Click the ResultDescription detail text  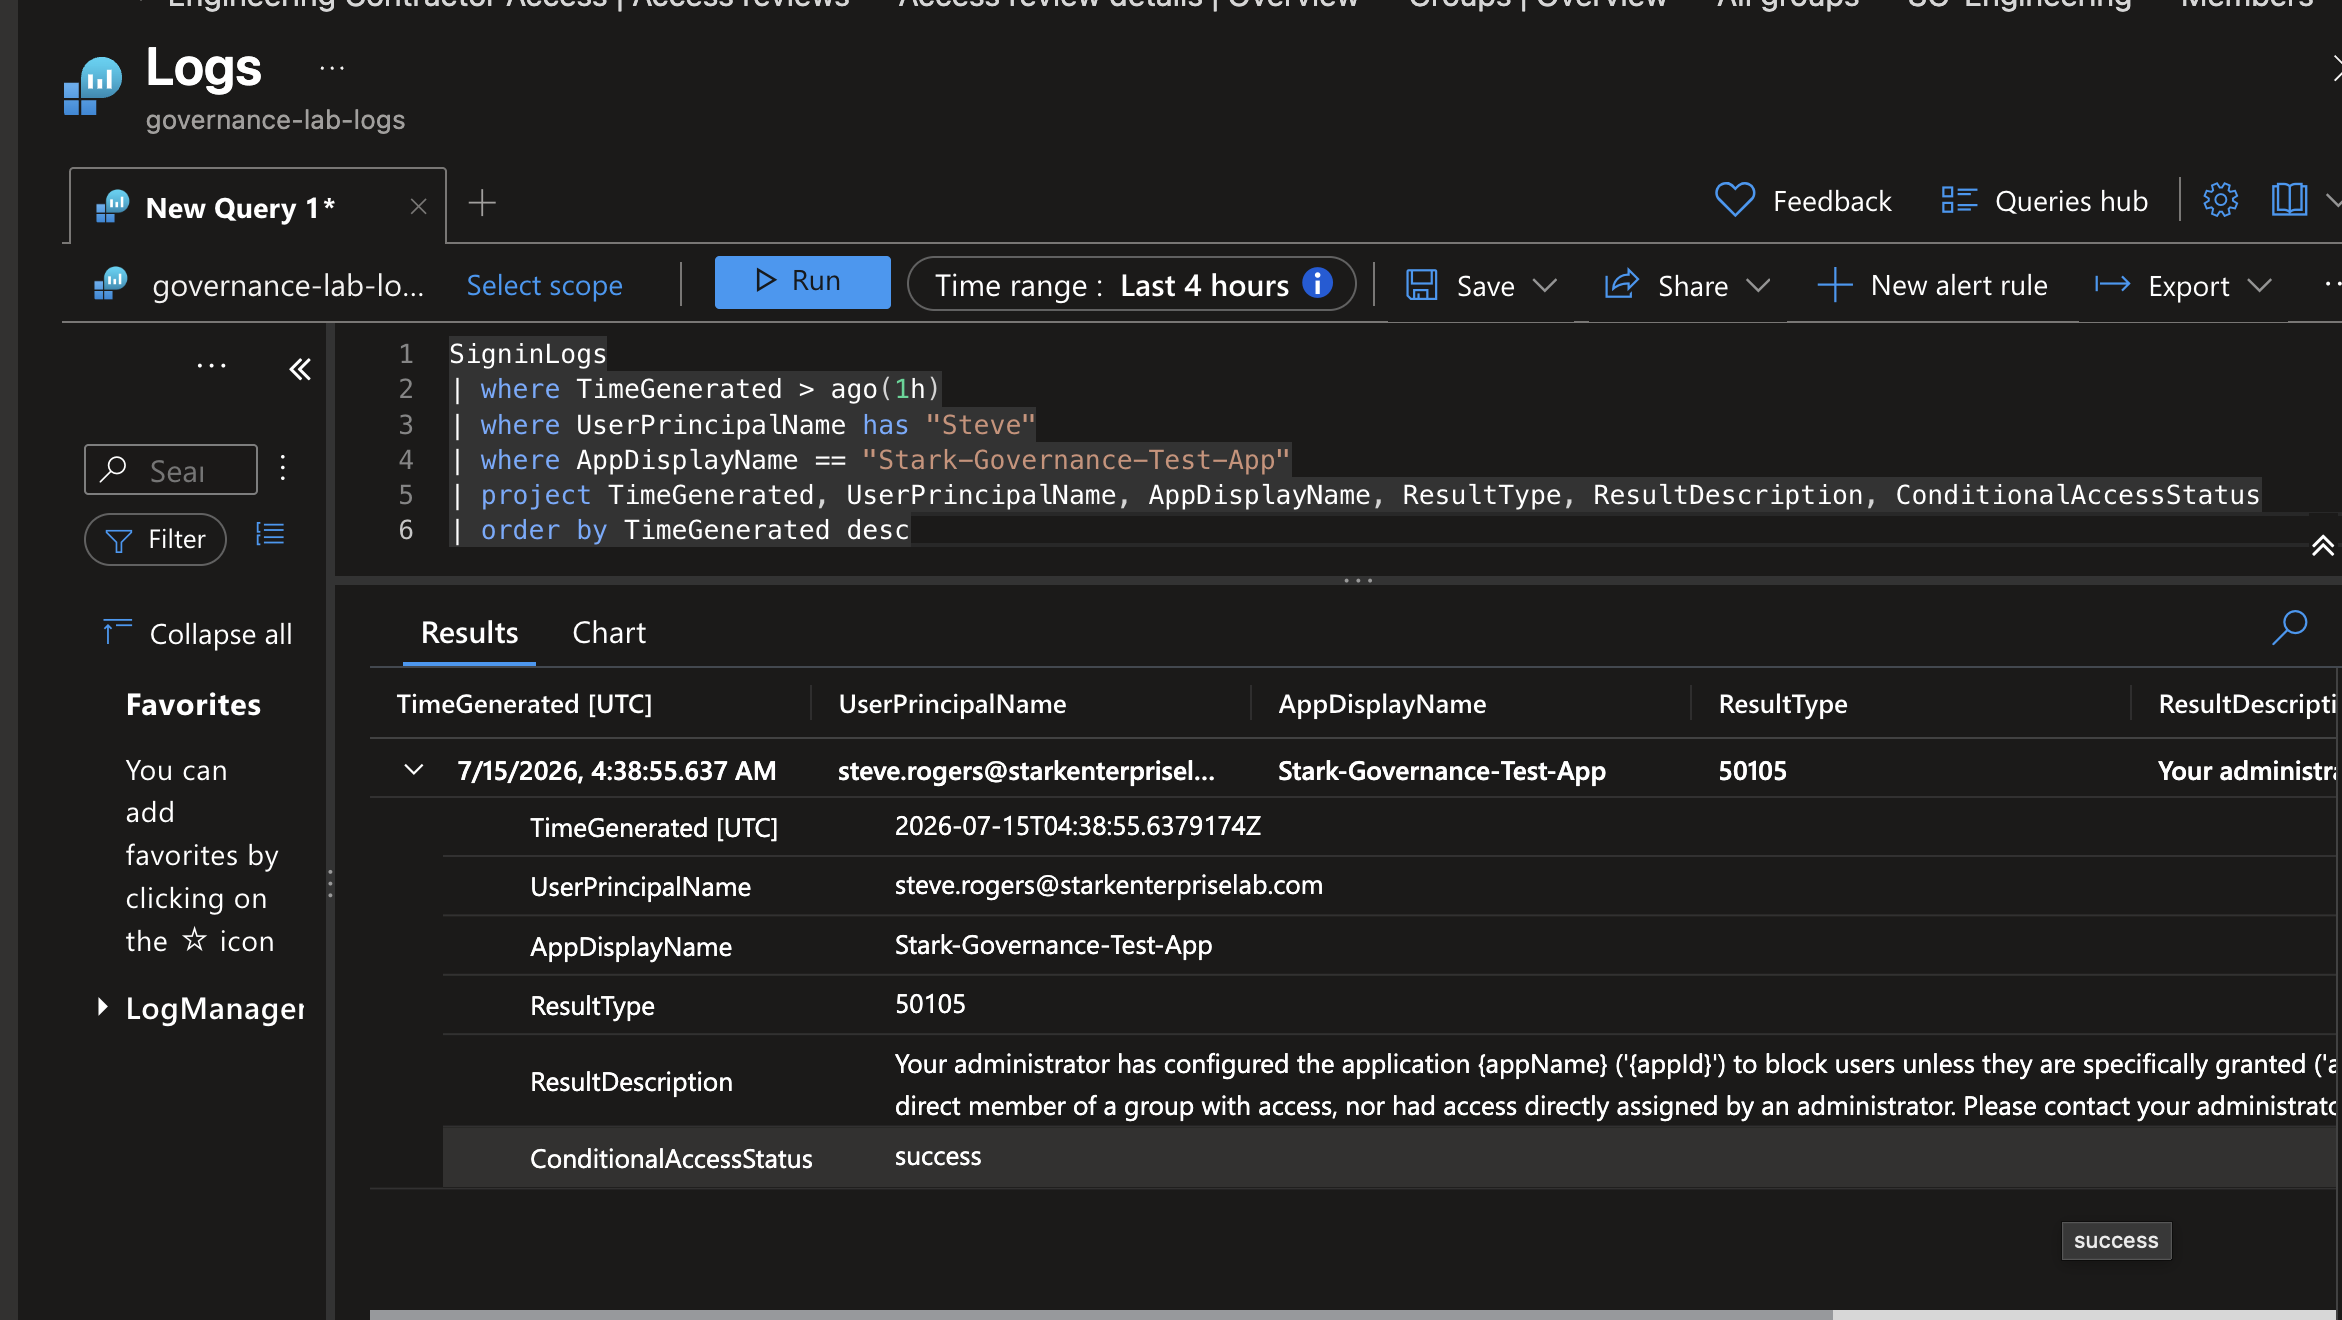click(1614, 1085)
